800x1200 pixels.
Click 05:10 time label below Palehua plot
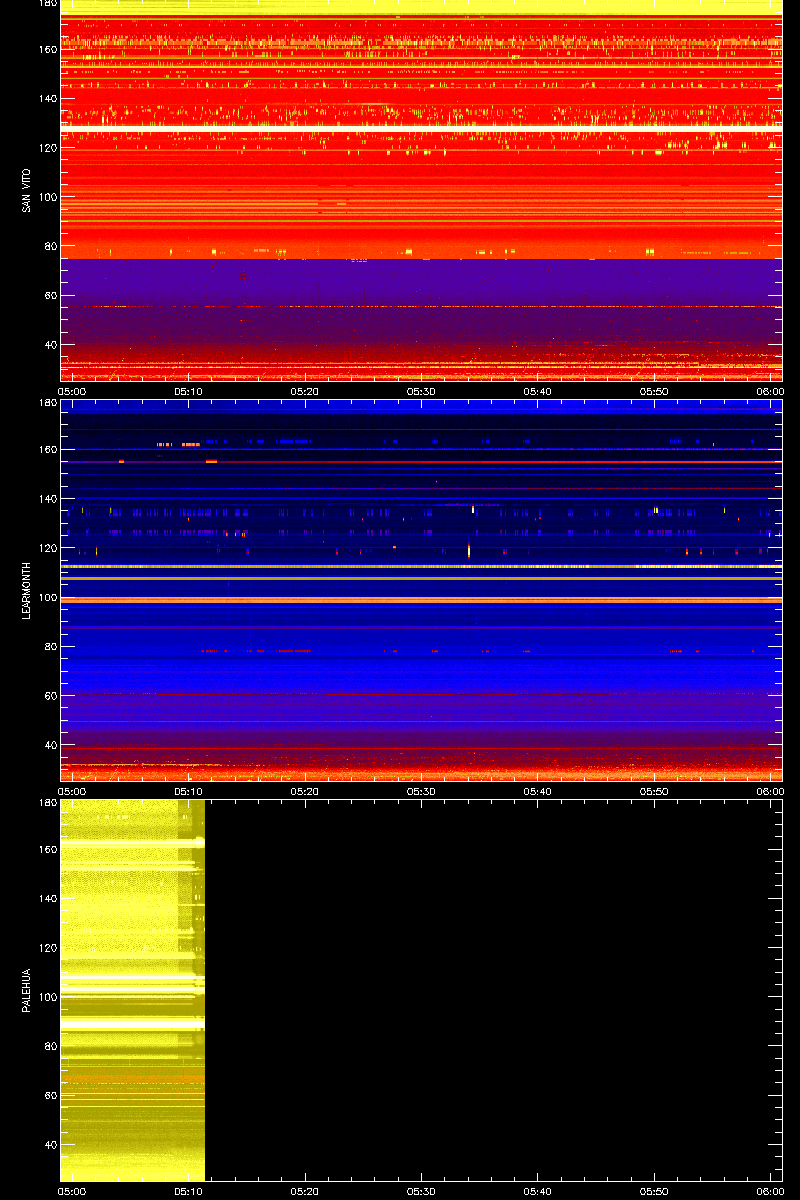point(189,1191)
